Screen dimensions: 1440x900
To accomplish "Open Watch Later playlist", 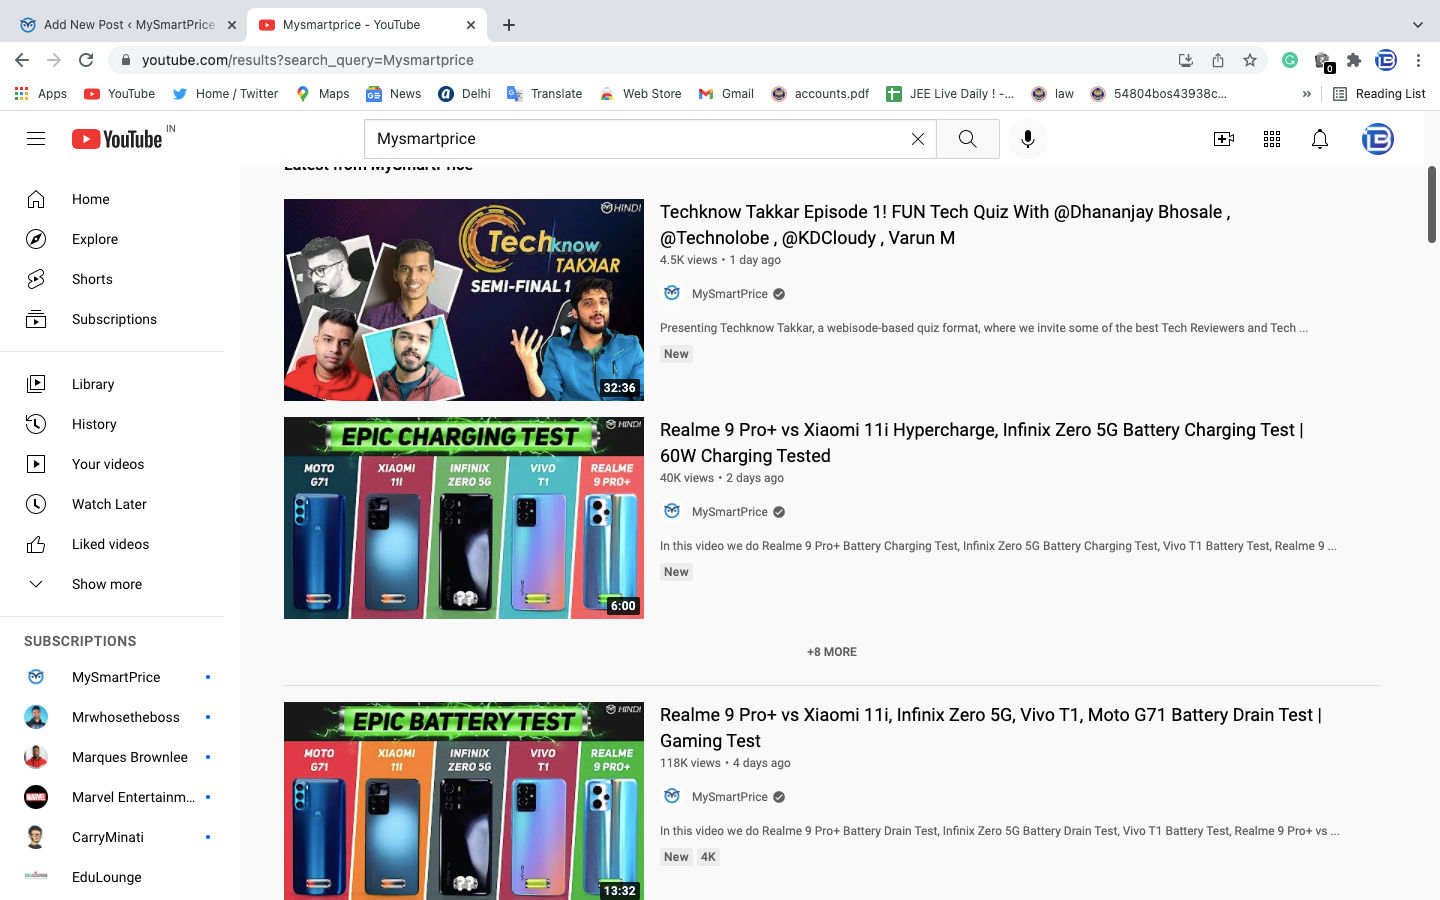I will click(112, 504).
